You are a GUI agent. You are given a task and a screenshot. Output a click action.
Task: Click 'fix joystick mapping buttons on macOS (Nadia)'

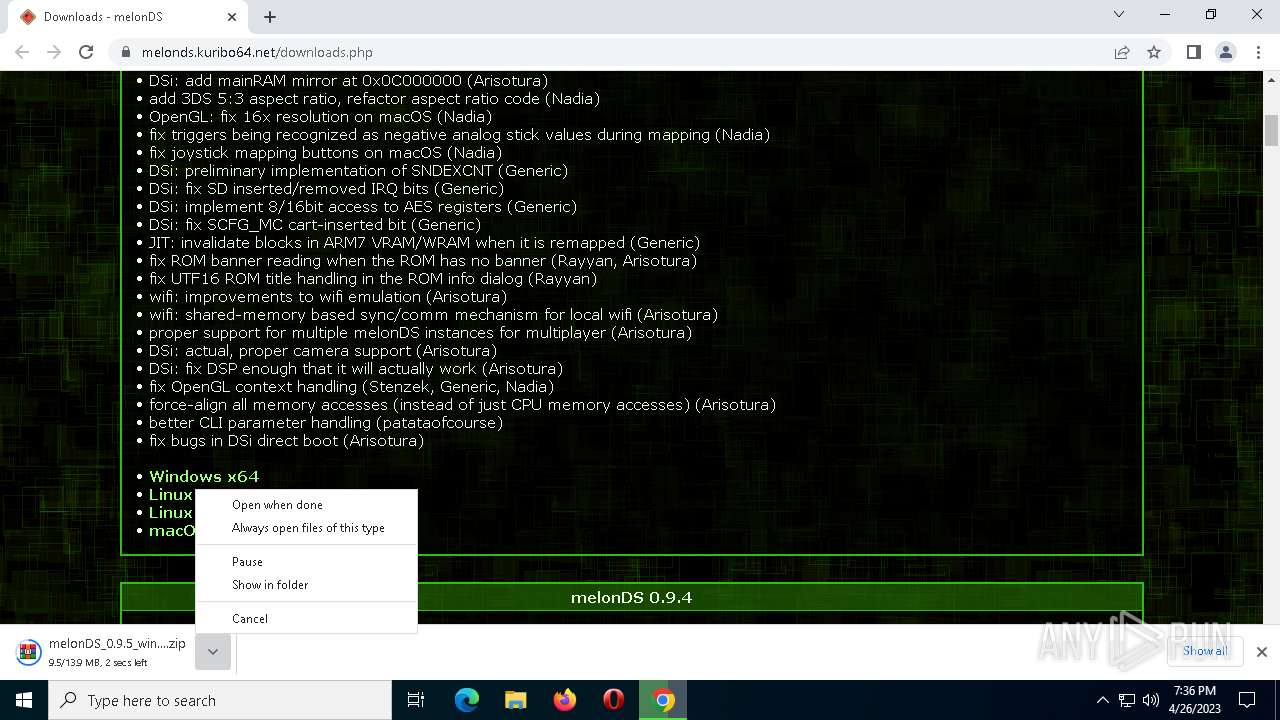[x=325, y=153]
